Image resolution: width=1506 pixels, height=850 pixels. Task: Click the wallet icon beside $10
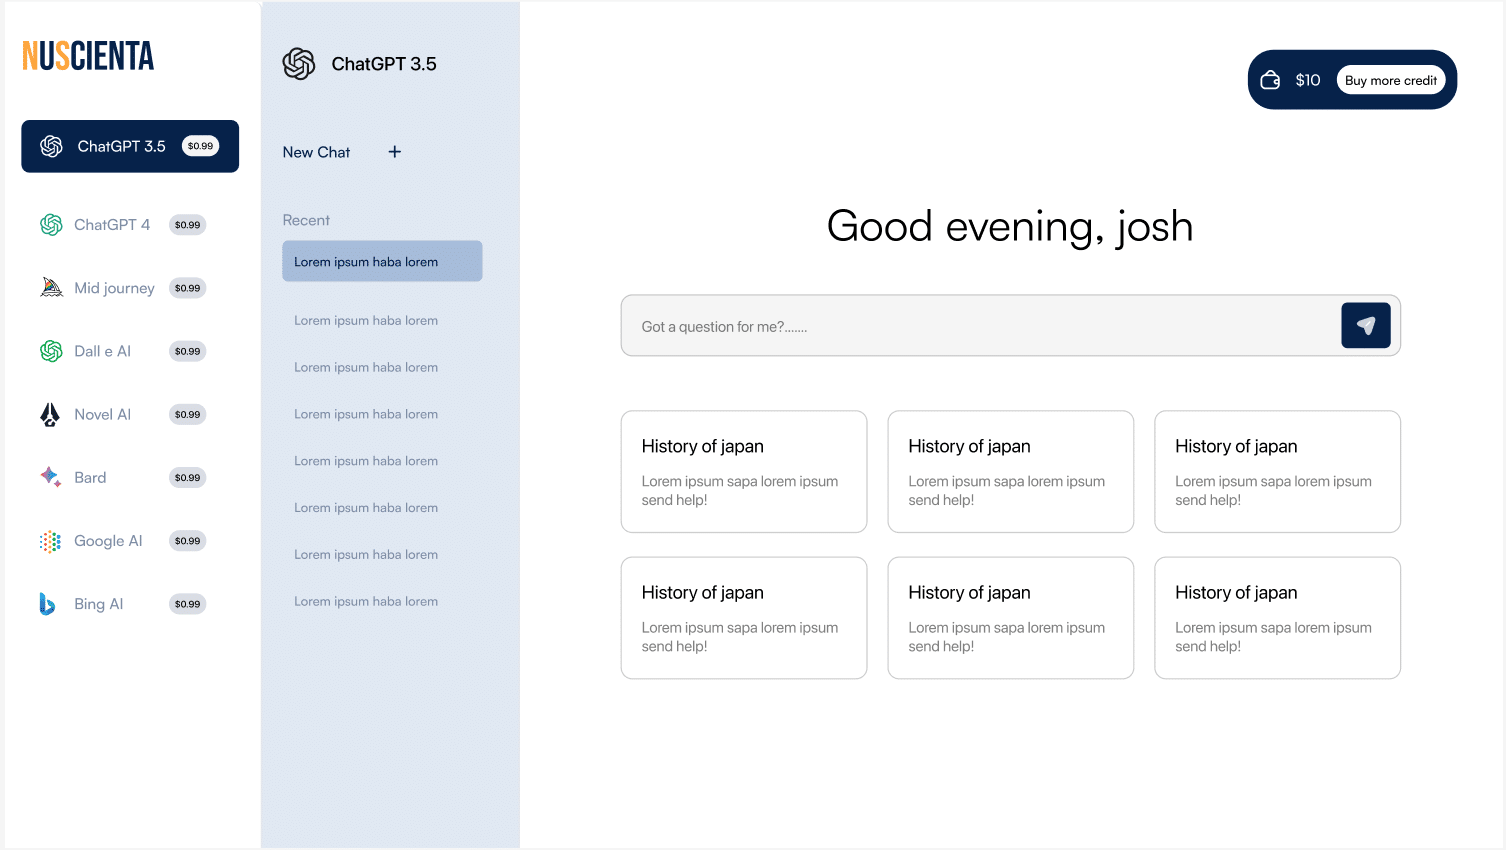[1270, 80]
